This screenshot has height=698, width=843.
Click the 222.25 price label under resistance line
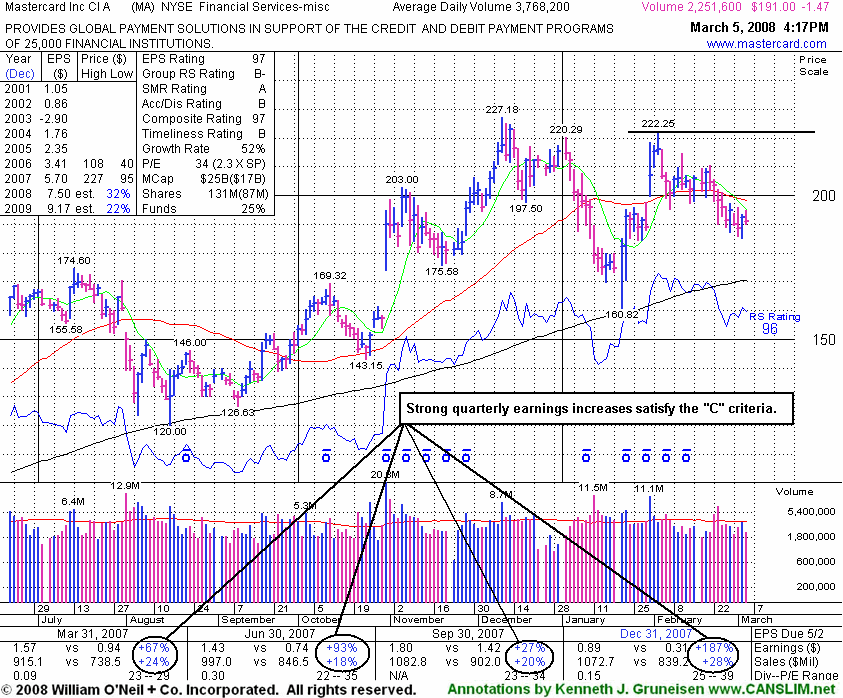658,124
